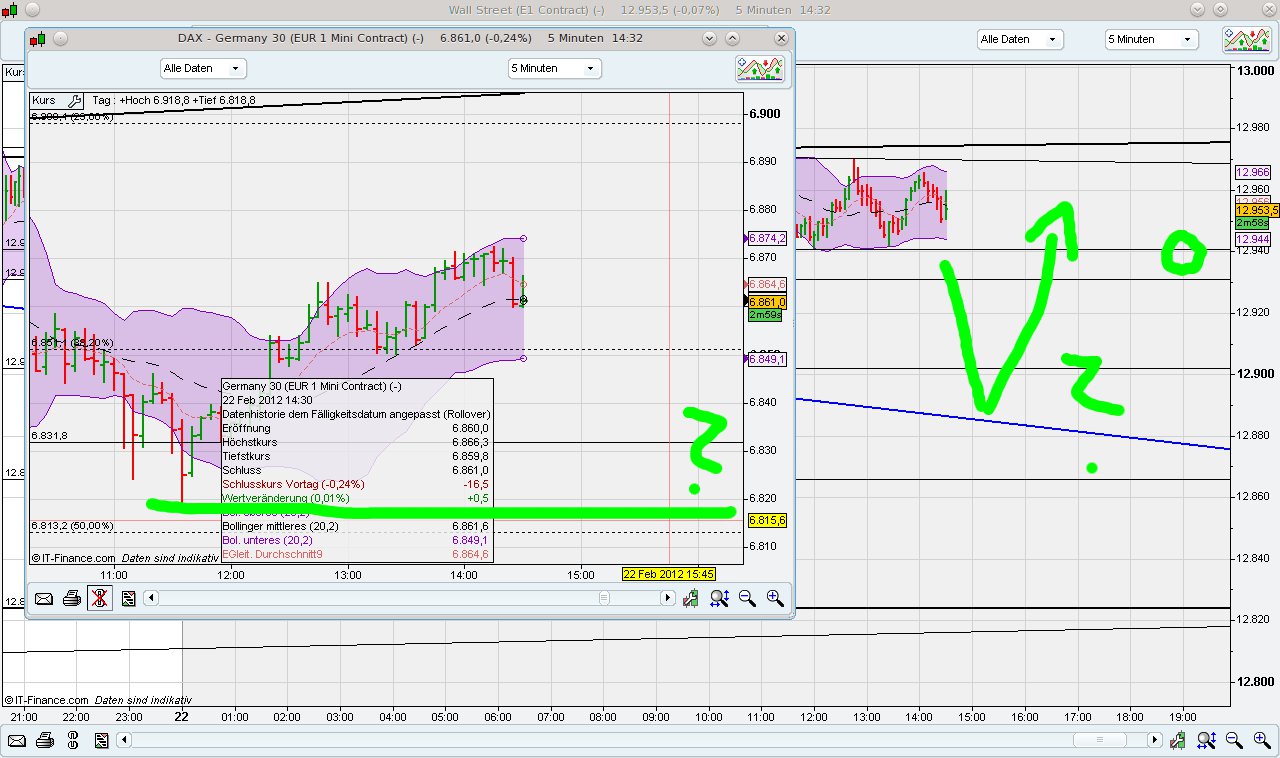This screenshot has width=1280, height=758.
Task: Toggle the broken-link sync icon off
Action: click(99, 598)
